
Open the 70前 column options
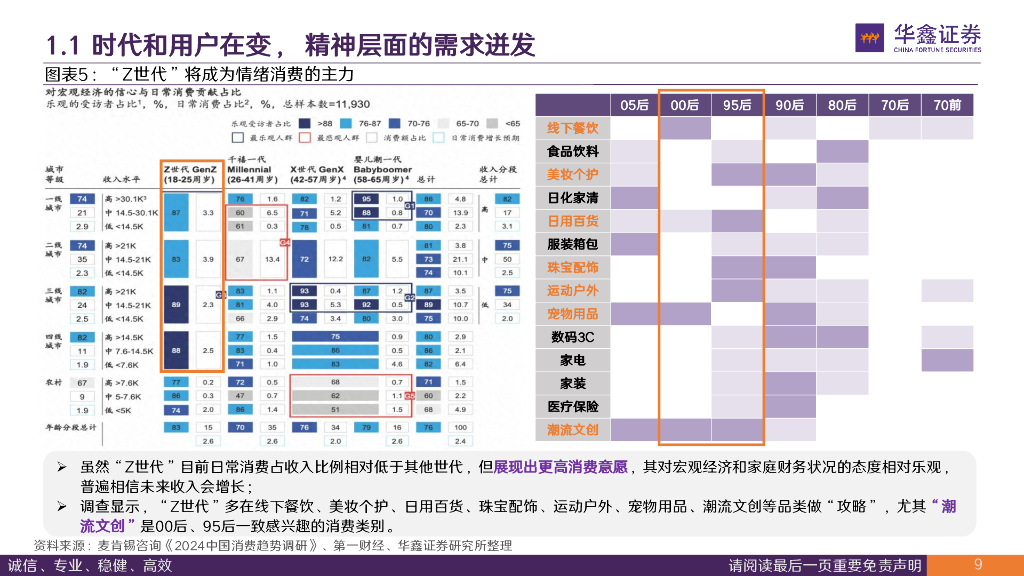[x=944, y=105]
